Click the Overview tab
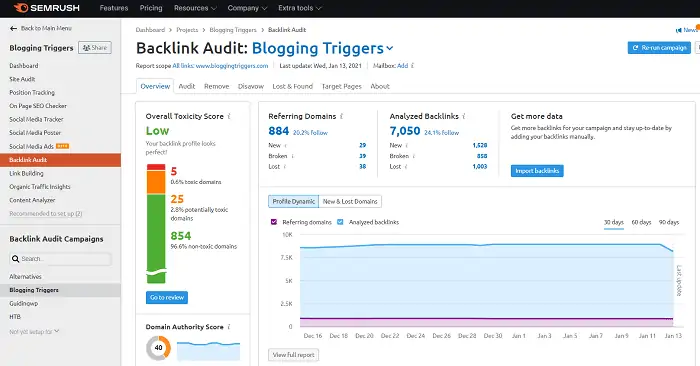The image size is (700, 366). 155,86
